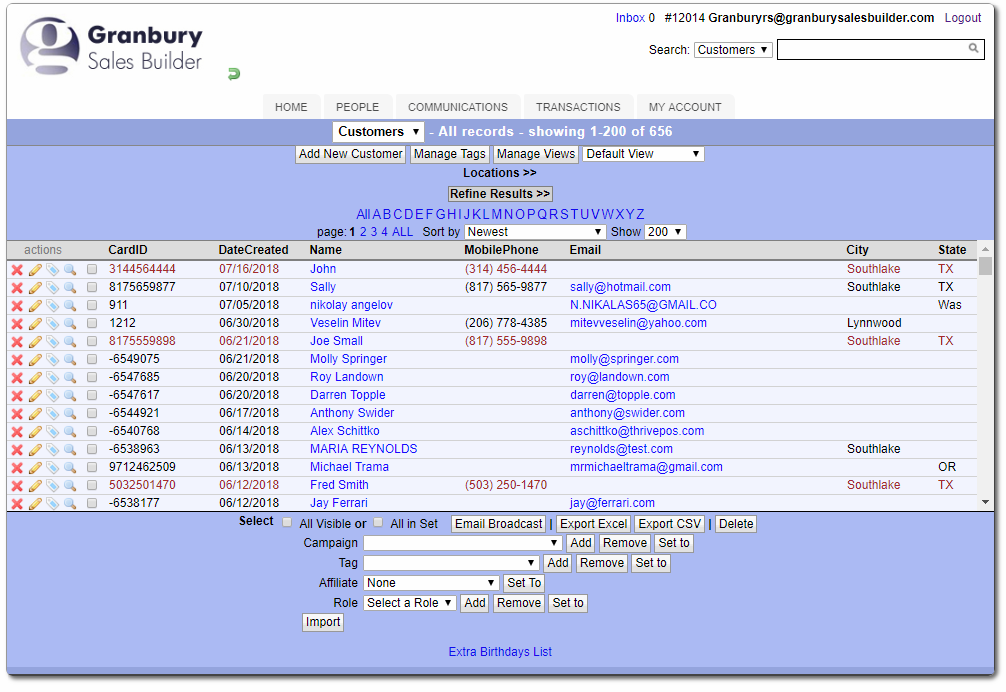Open MY ACCOUNT tab
This screenshot has width=1006, height=692.
pyautogui.click(x=685, y=107)
